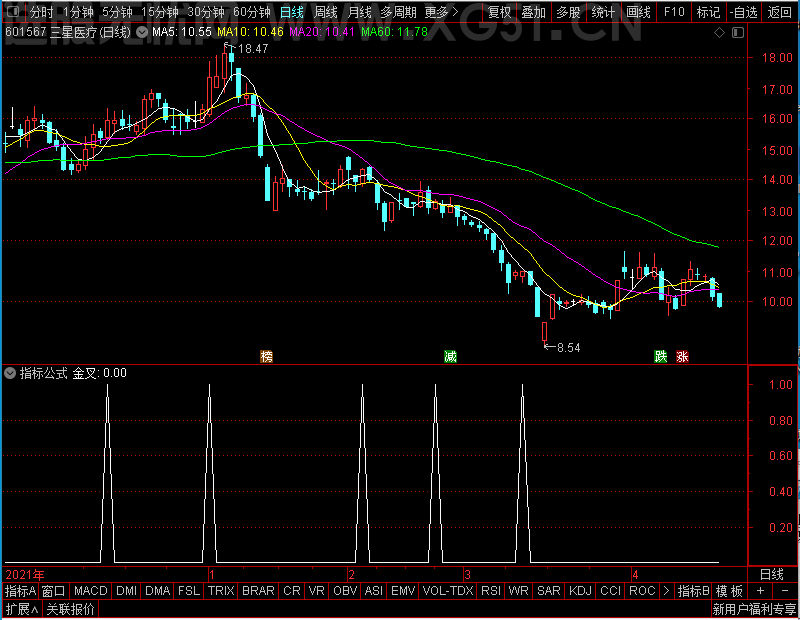Click the 8.54 low price label
The width and height of the screenshot is (800, 620).
coord(568,348)
